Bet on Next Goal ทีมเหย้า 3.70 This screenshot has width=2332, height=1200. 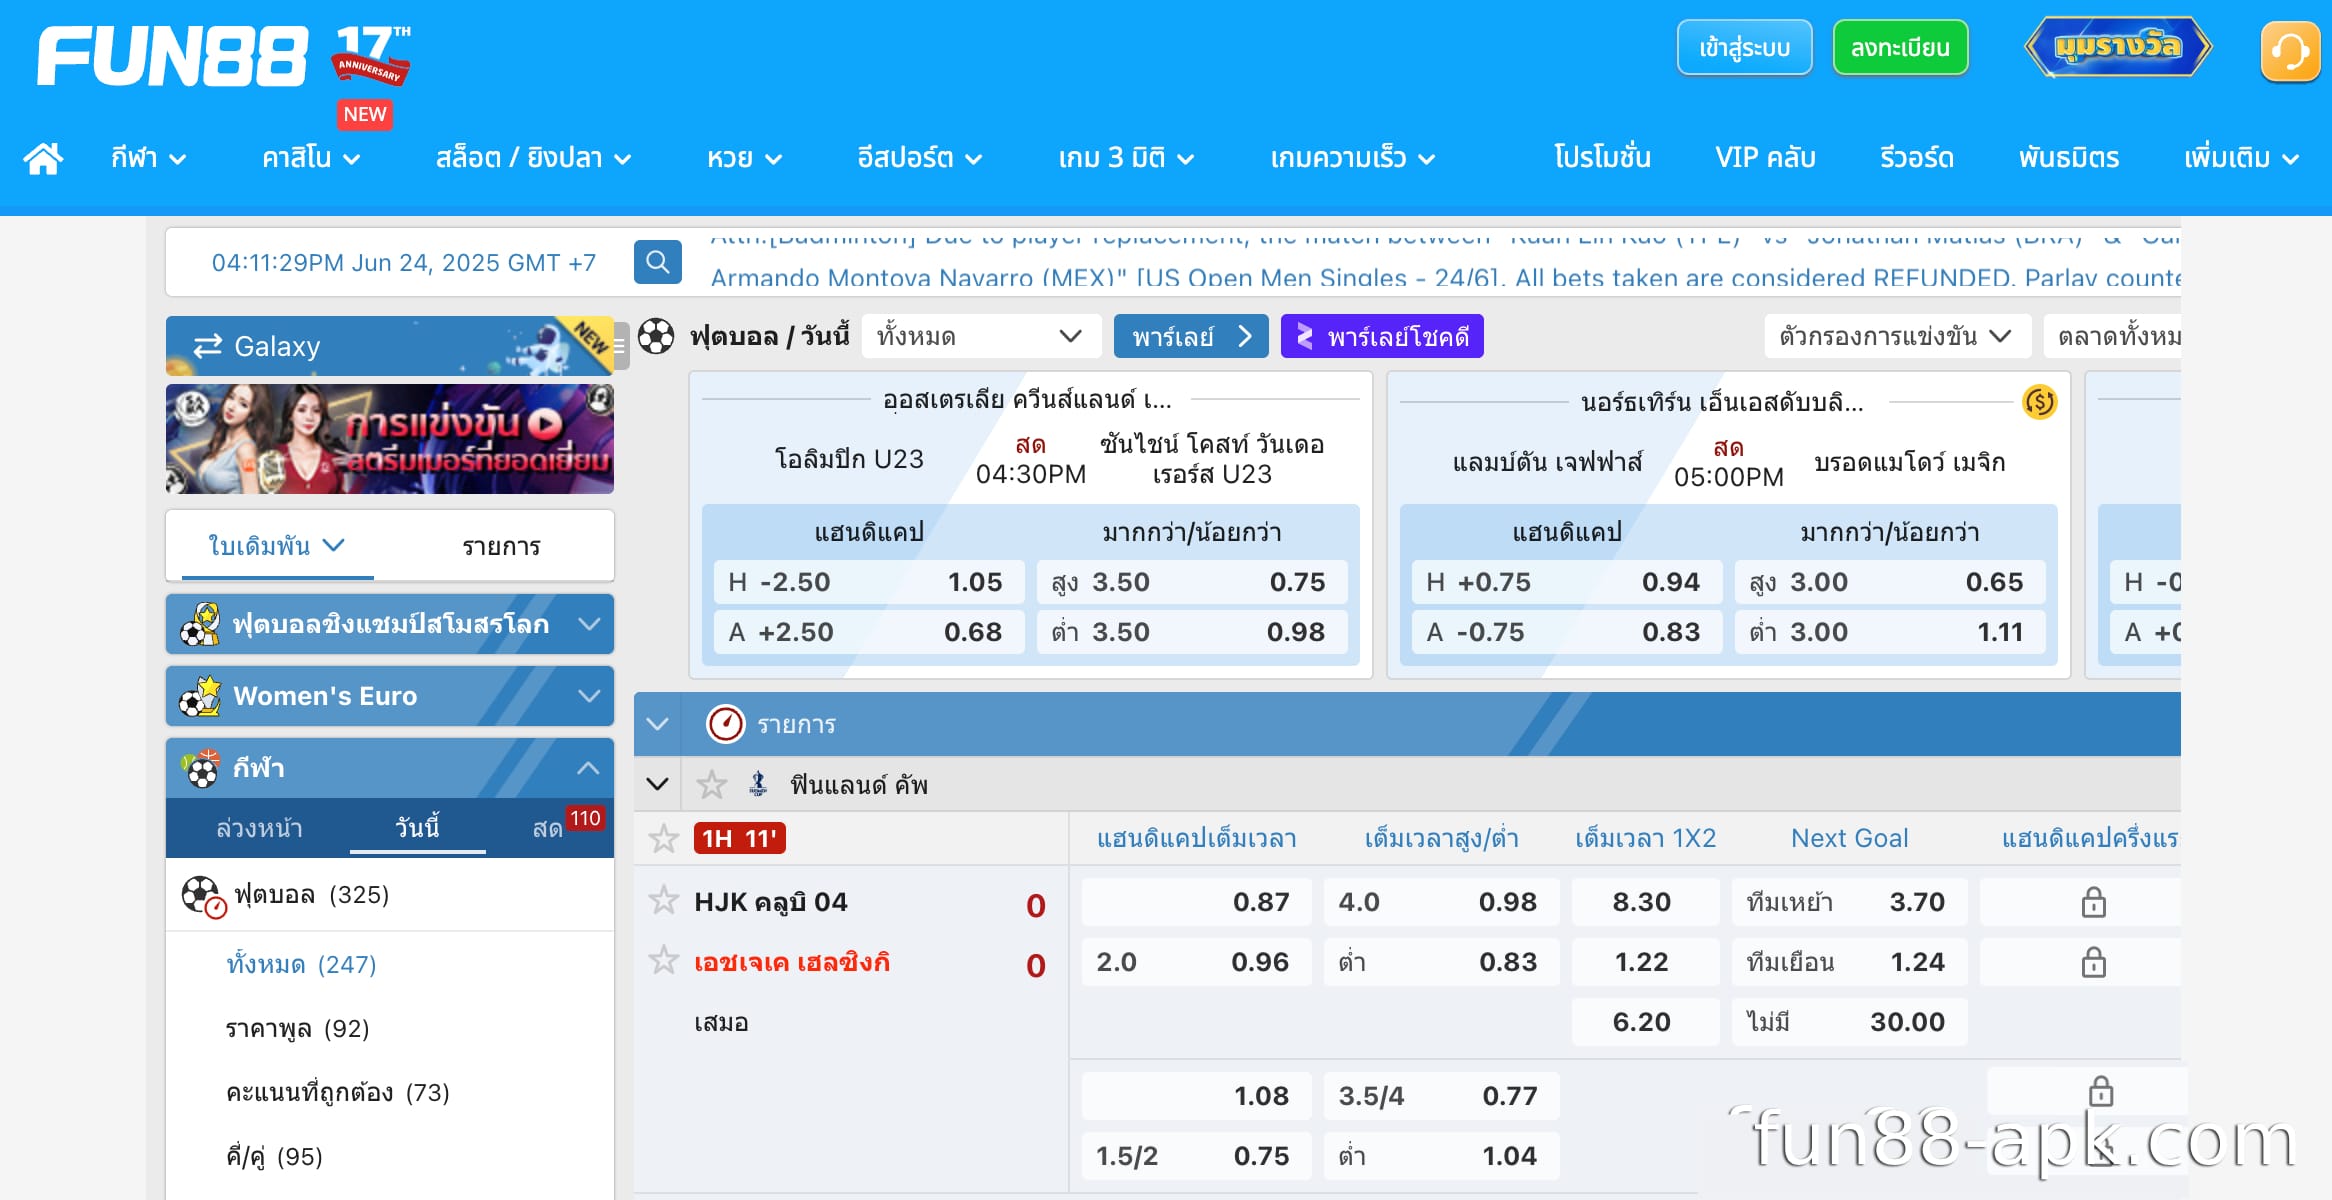(x=1849, y=902)
